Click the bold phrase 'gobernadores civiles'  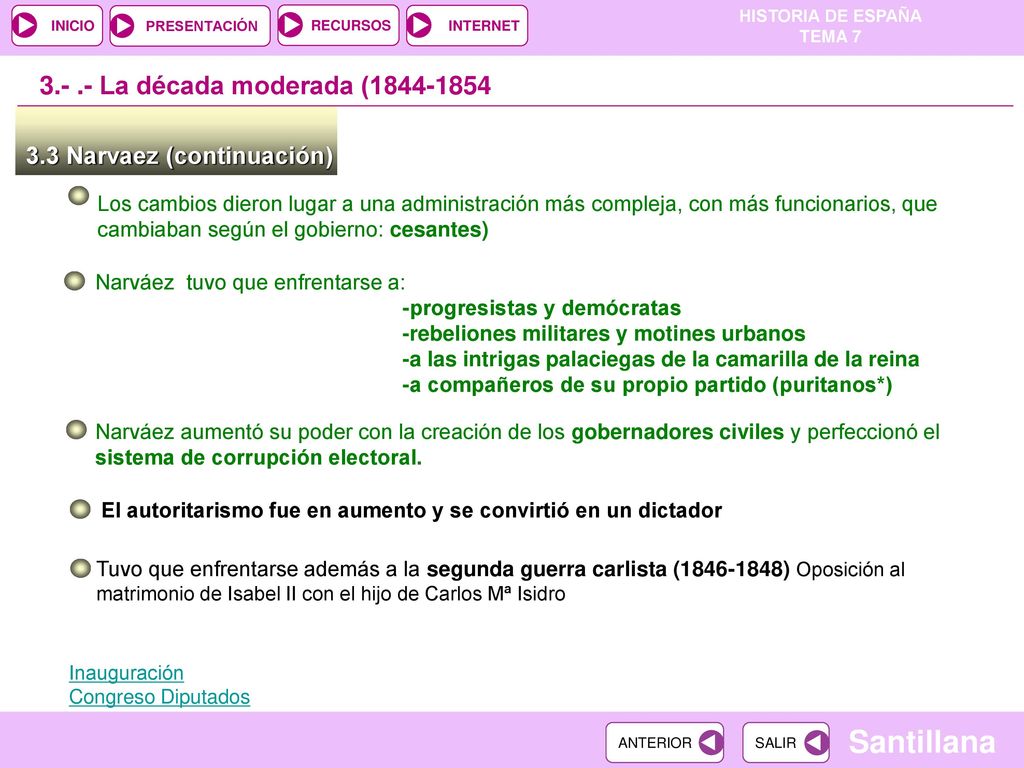coord(677,432)
